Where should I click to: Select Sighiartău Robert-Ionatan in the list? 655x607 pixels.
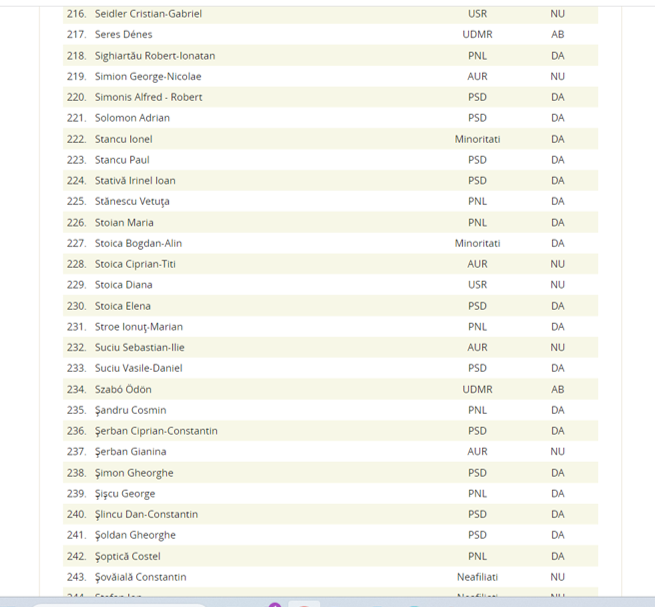[x=154, y=56]
